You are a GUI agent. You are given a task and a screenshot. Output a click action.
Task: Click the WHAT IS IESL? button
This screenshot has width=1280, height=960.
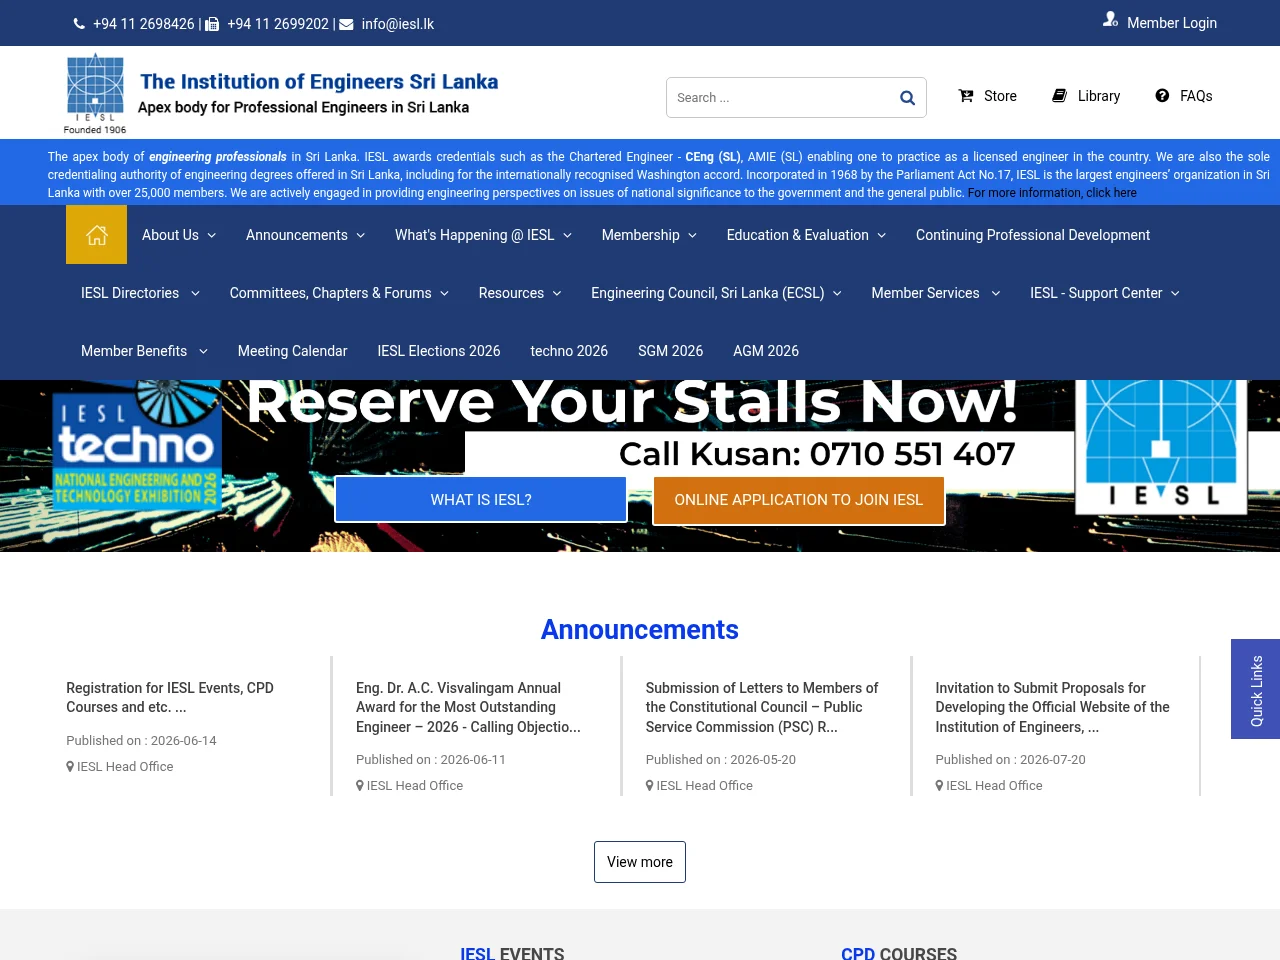coord(481,500)
